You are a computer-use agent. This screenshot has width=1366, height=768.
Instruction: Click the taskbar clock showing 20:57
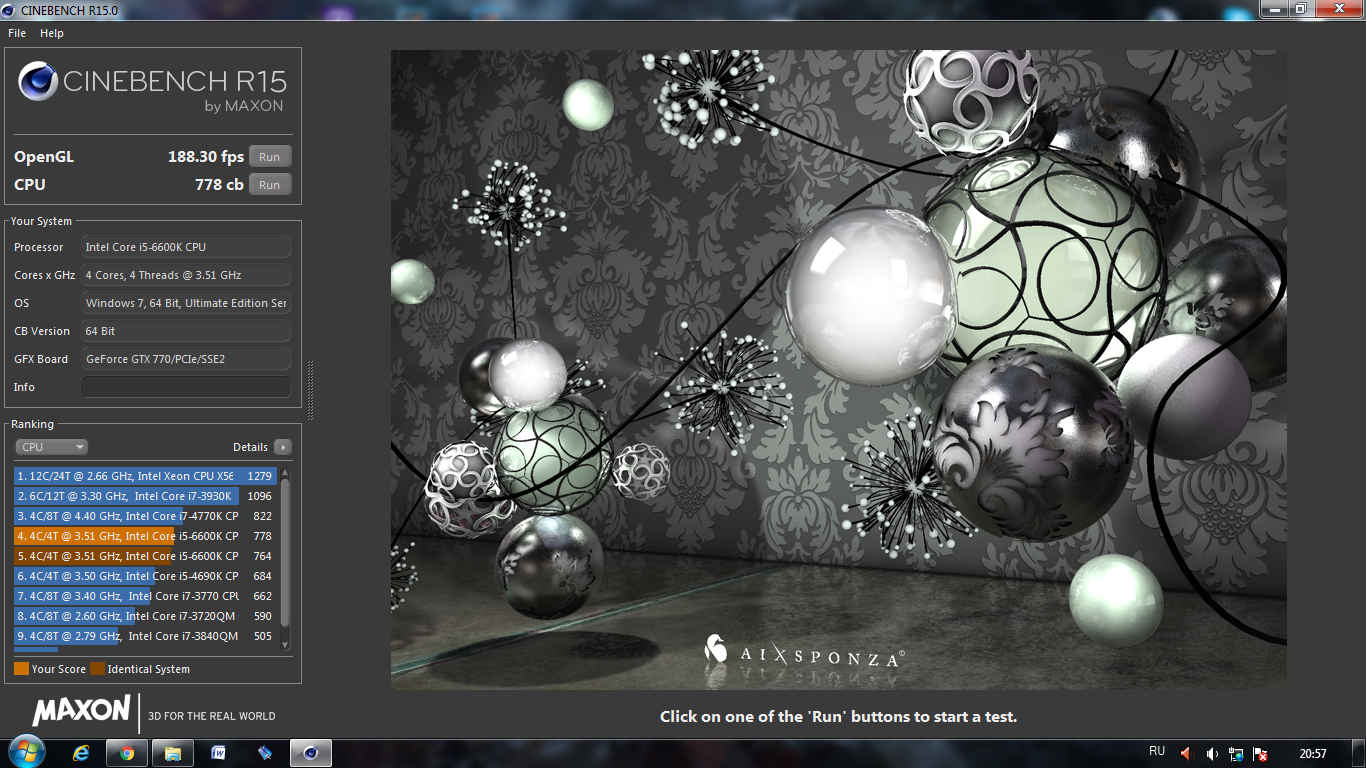pyautogui.click(x=1313, y=753)
